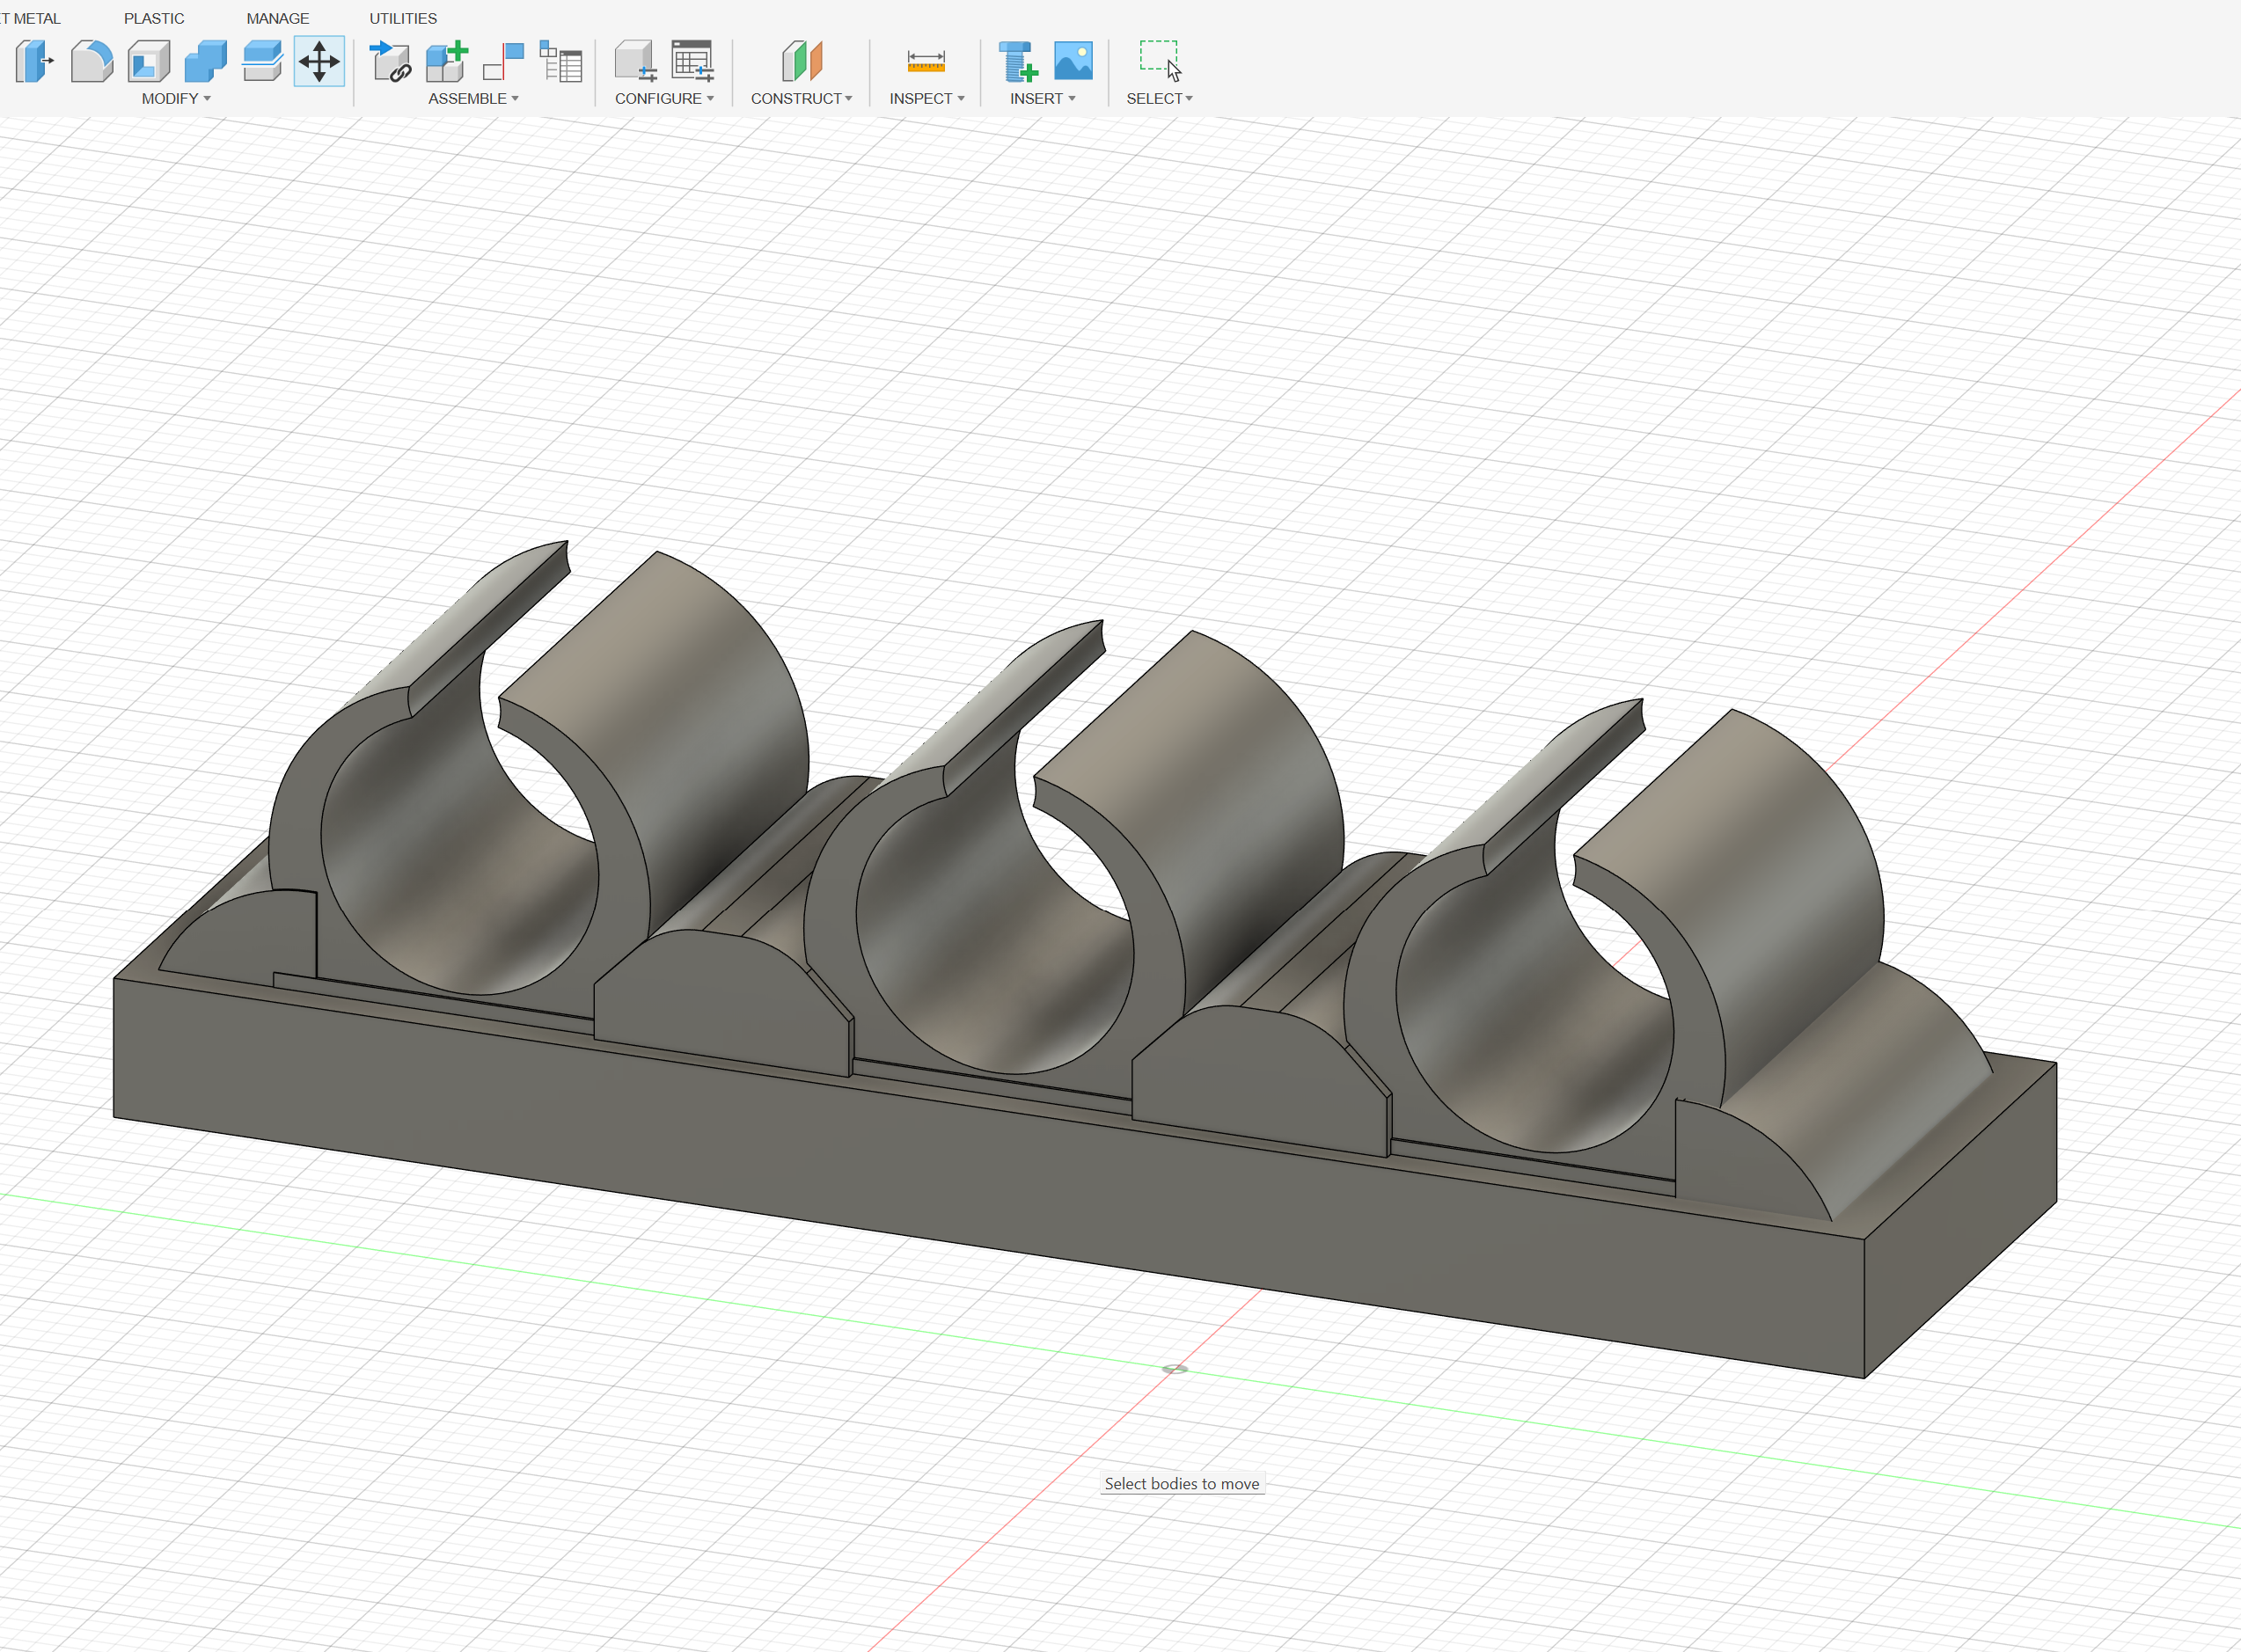Select the Joint Origin icon
2241x1652 pixels.
(x=504, y=62)
